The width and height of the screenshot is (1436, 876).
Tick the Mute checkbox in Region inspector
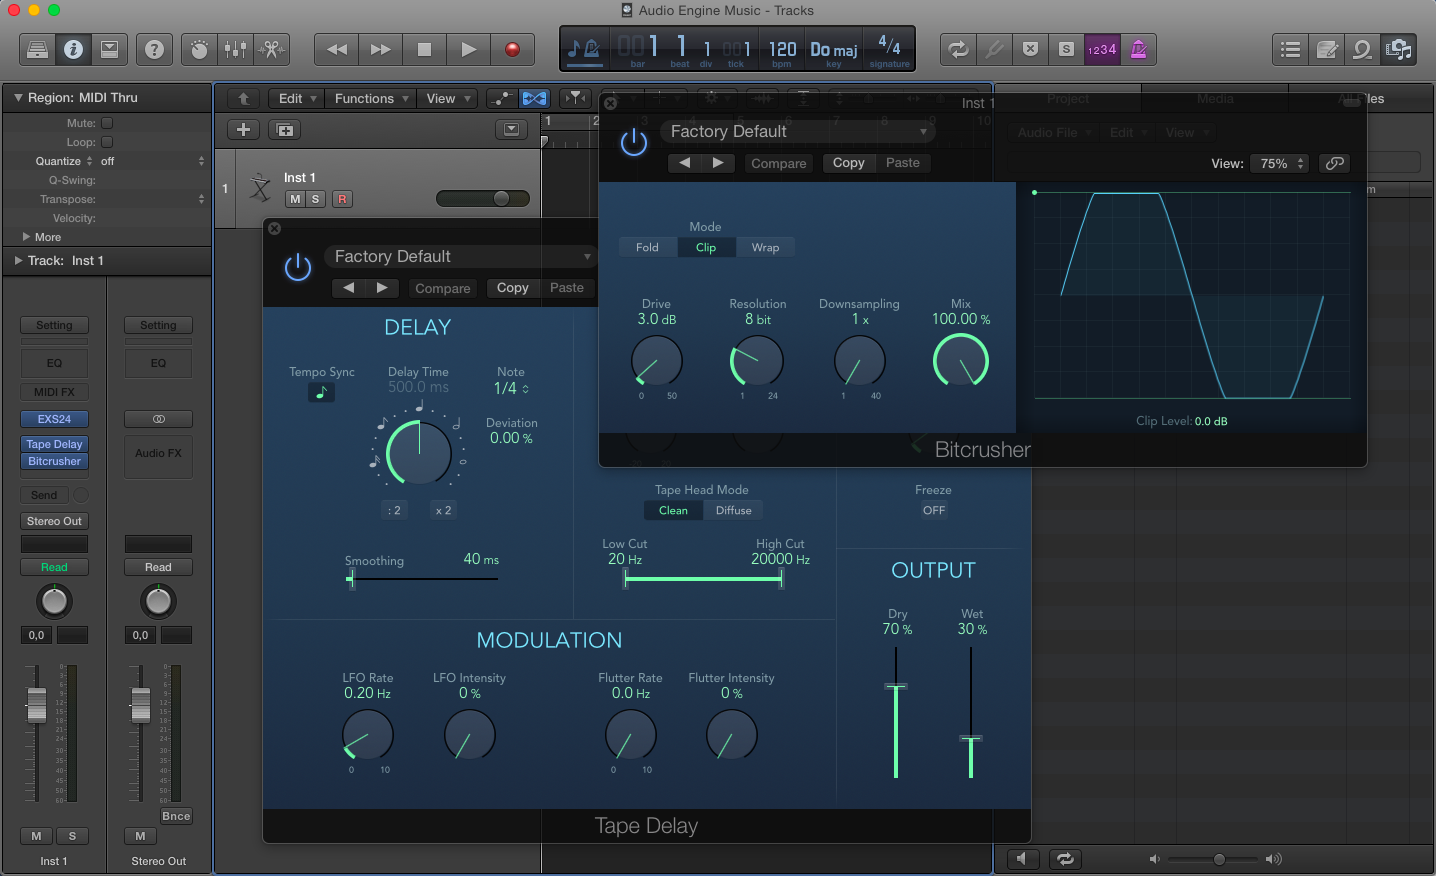(107, 123)
